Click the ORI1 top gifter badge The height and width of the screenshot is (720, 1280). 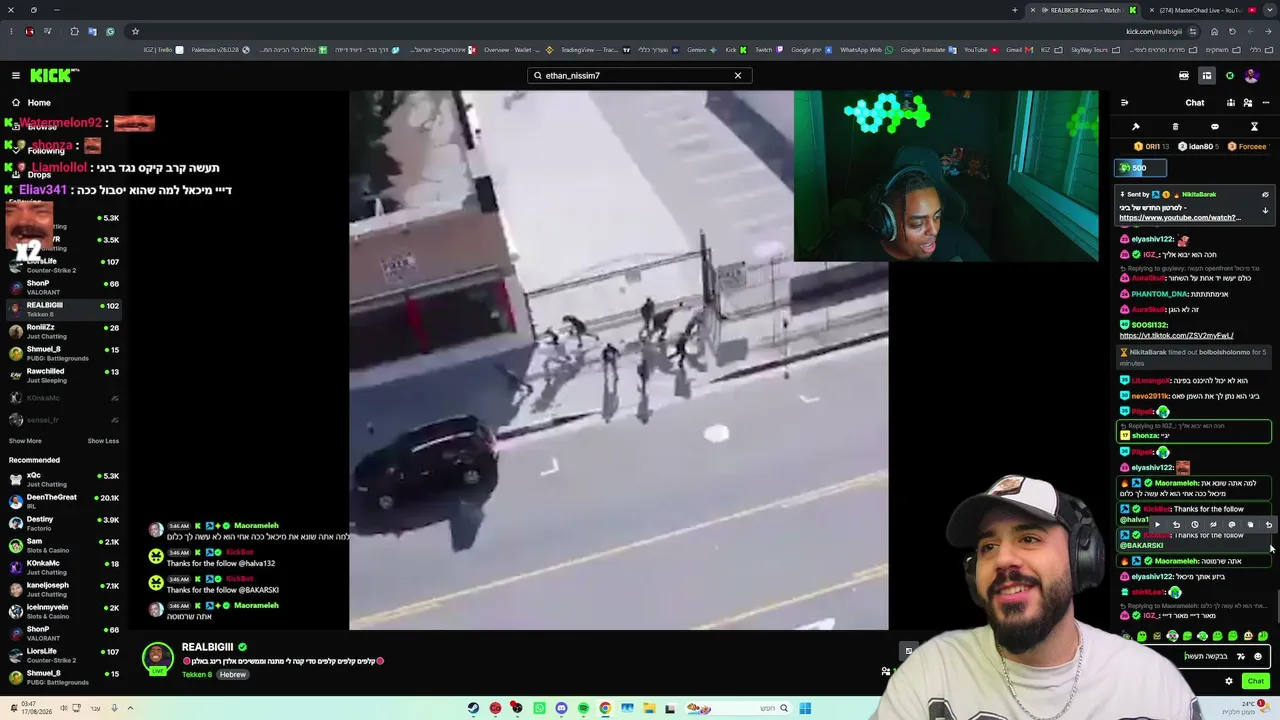click(1151, 146)
